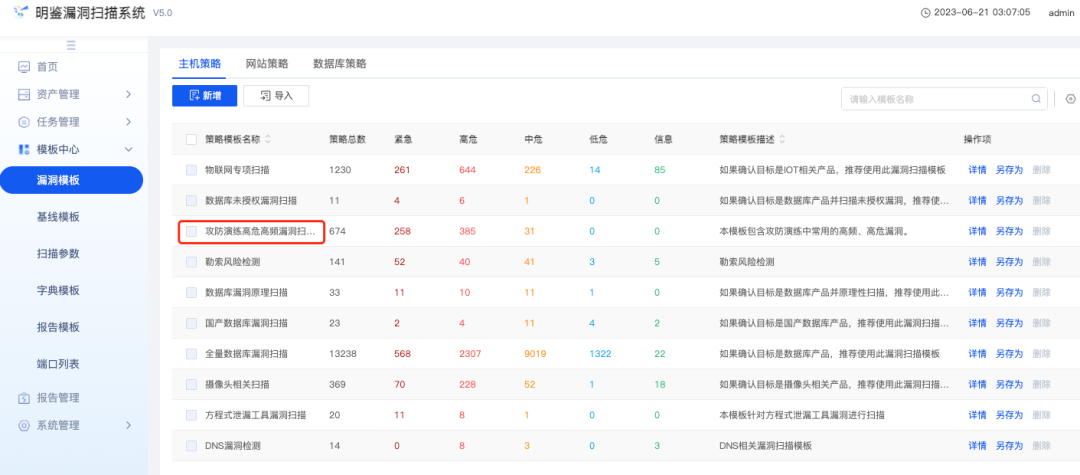Sort by 策略模板名称 column arrows

click(x=267, y=139)
